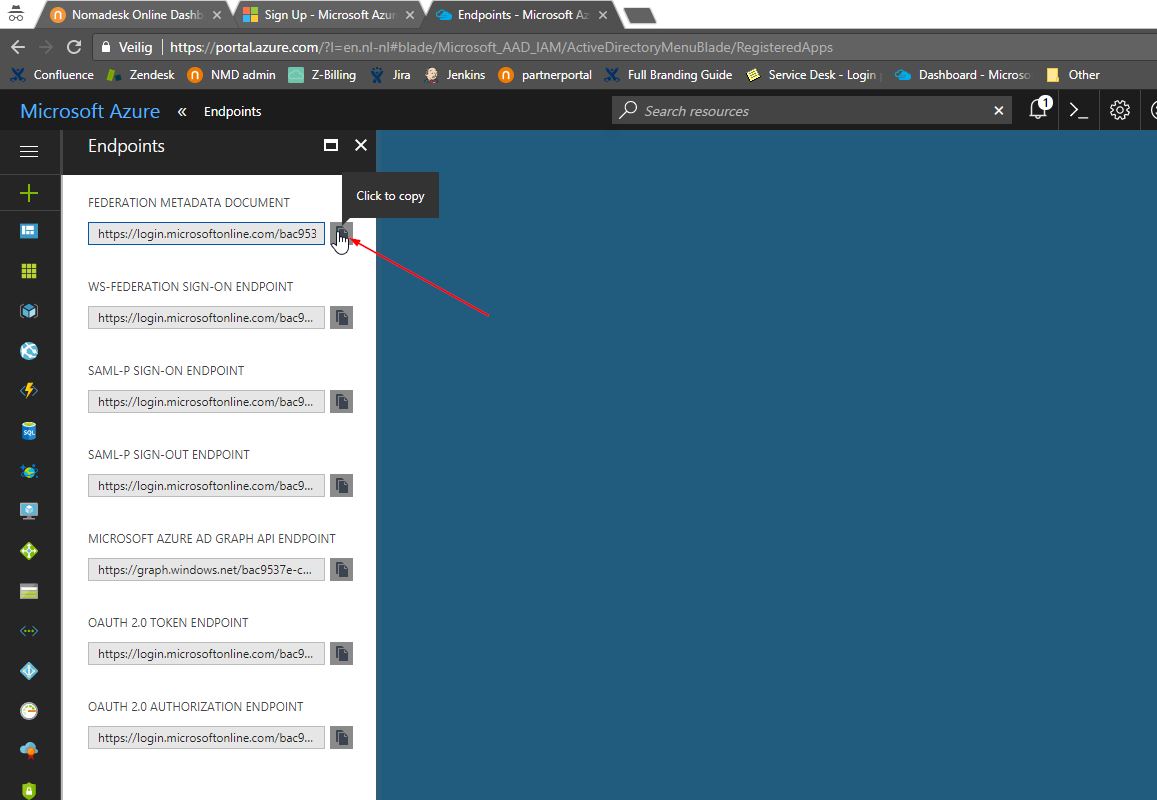Copy the WS-Federation Sign-On Endpoint URL
This screenshot has width=1157, height=800.
[x=341, y=318]
